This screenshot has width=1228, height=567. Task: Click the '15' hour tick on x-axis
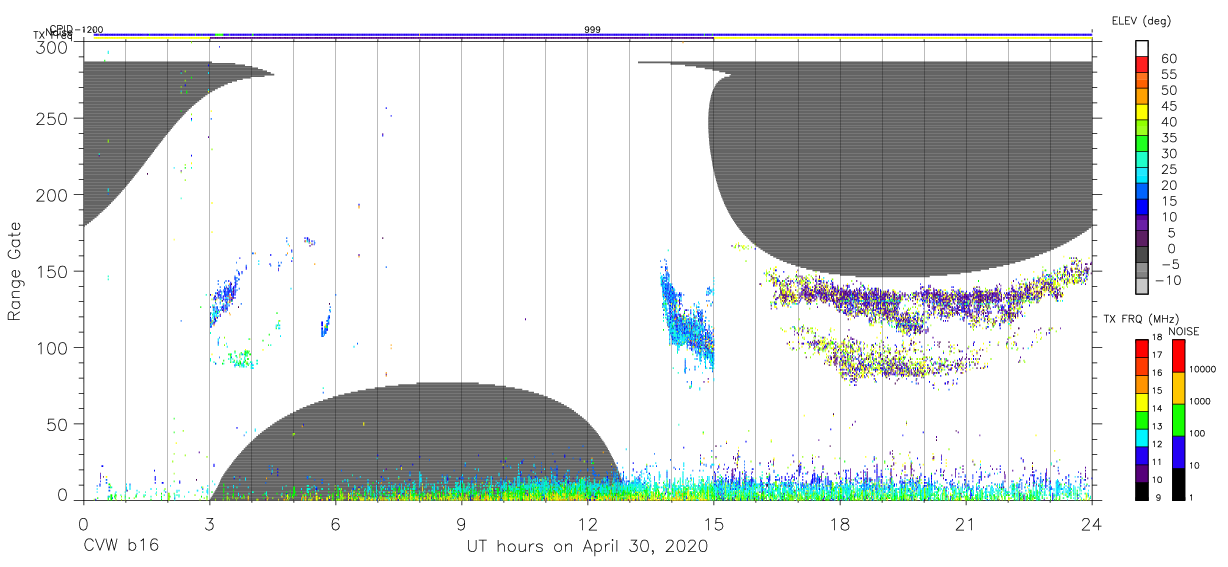tap(714, 524)
